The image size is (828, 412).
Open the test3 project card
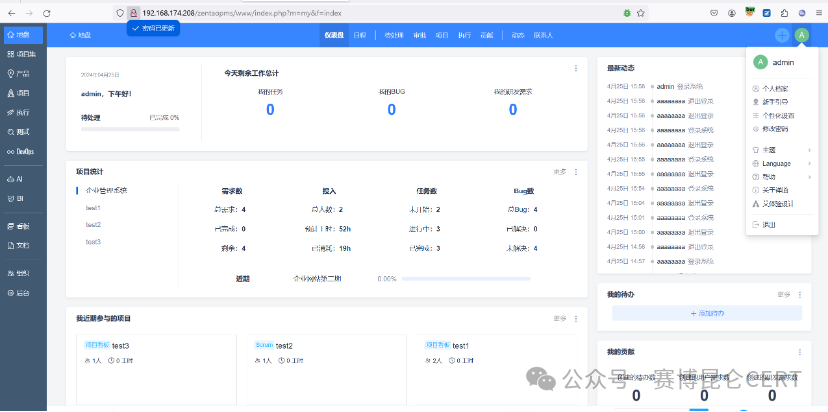(x=156, y=369)
